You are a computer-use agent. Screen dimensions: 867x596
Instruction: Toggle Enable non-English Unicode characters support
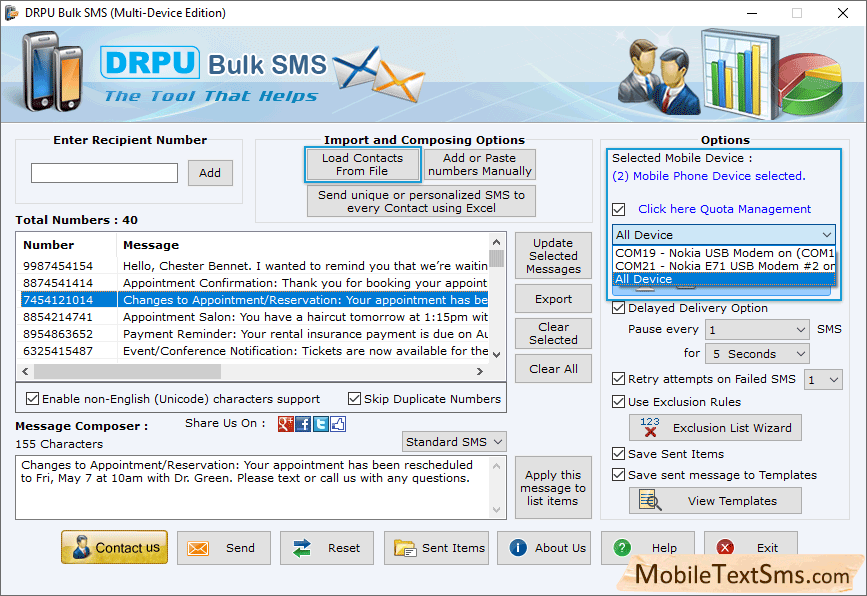(x=33, y=399)
